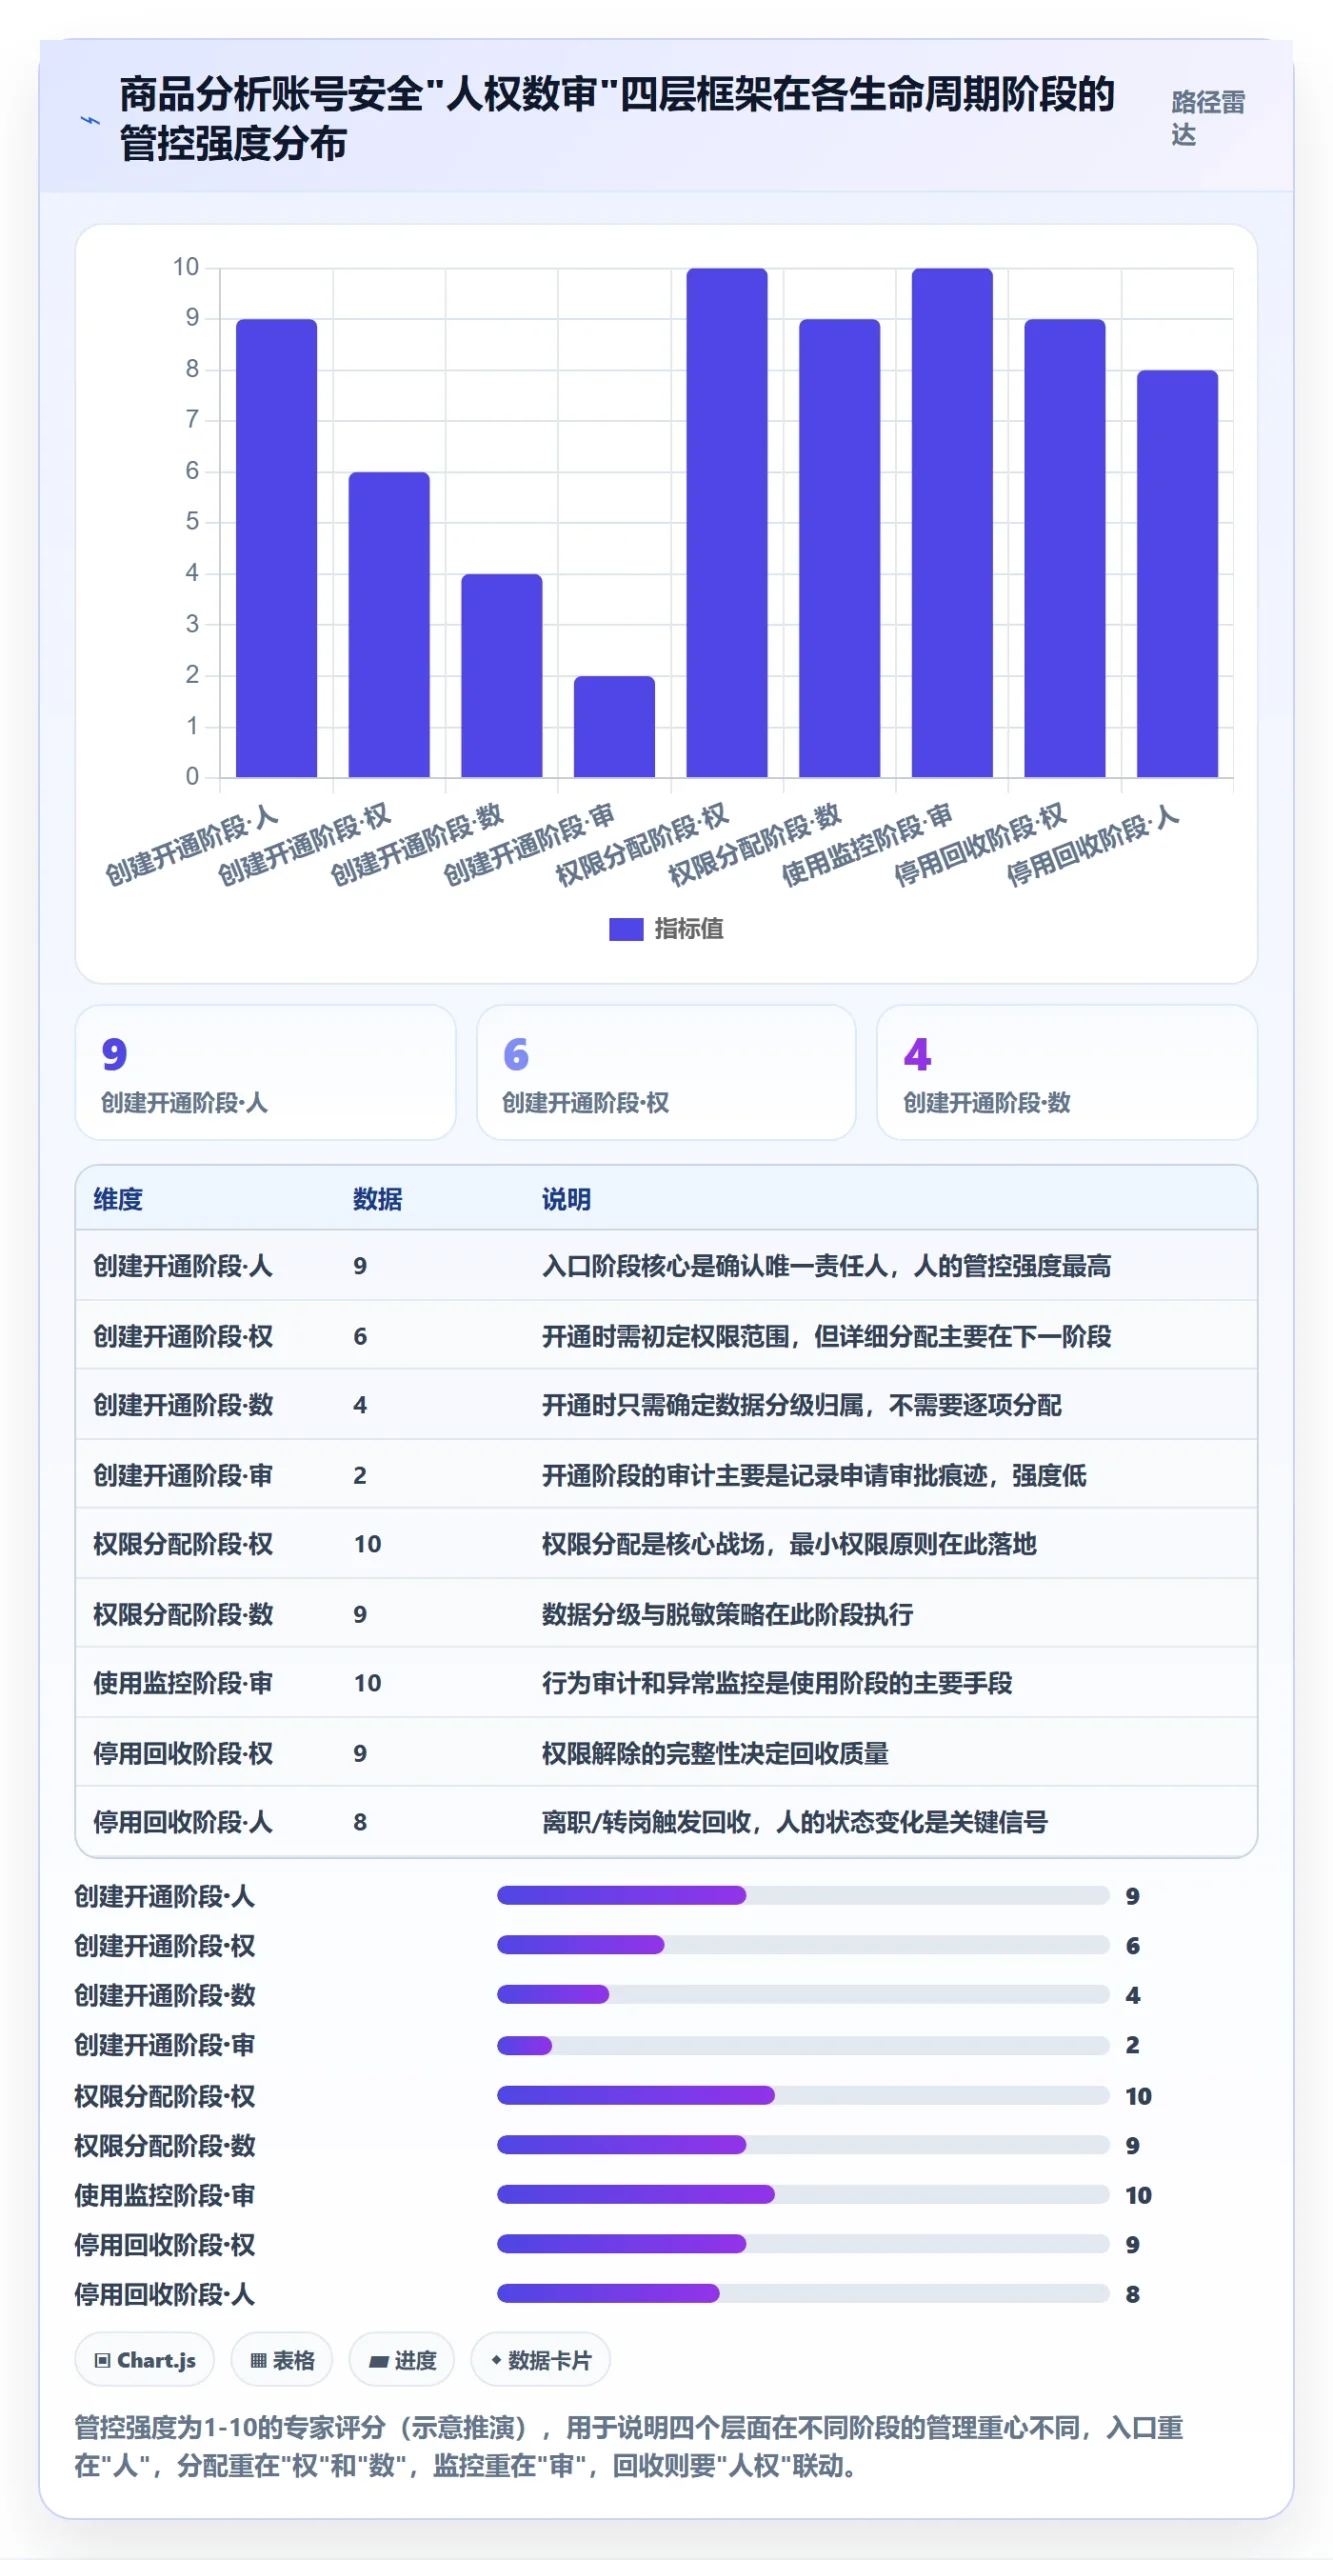
Task: Click the 路径雷达 label in the header
Action: [1208, 118]
